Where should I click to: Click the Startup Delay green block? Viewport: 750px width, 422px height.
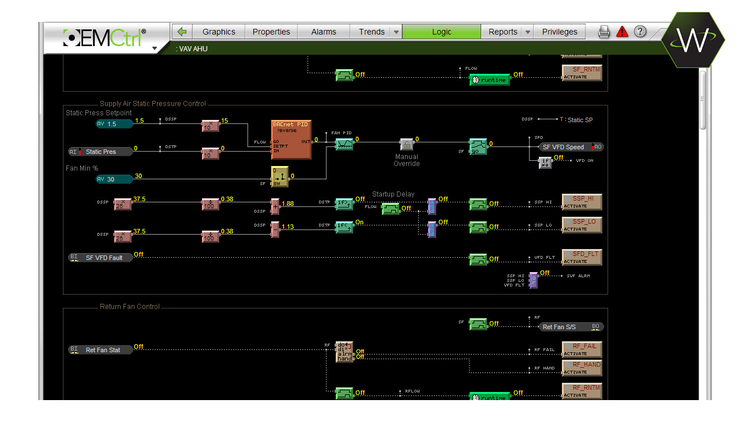(x=390, y=208)
